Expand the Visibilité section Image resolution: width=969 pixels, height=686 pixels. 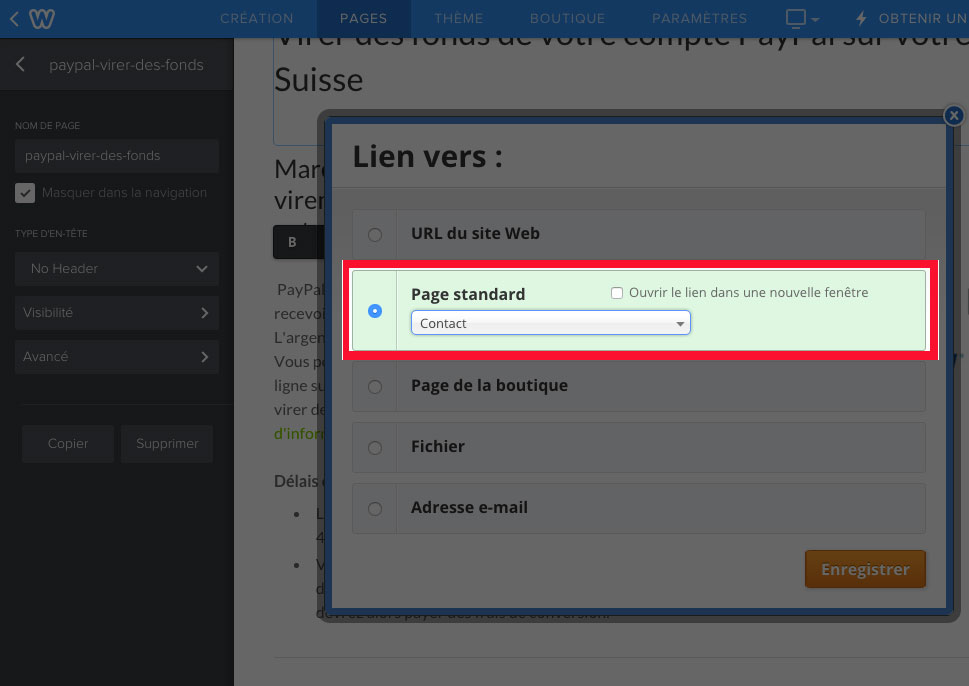(x=117, y=313)
